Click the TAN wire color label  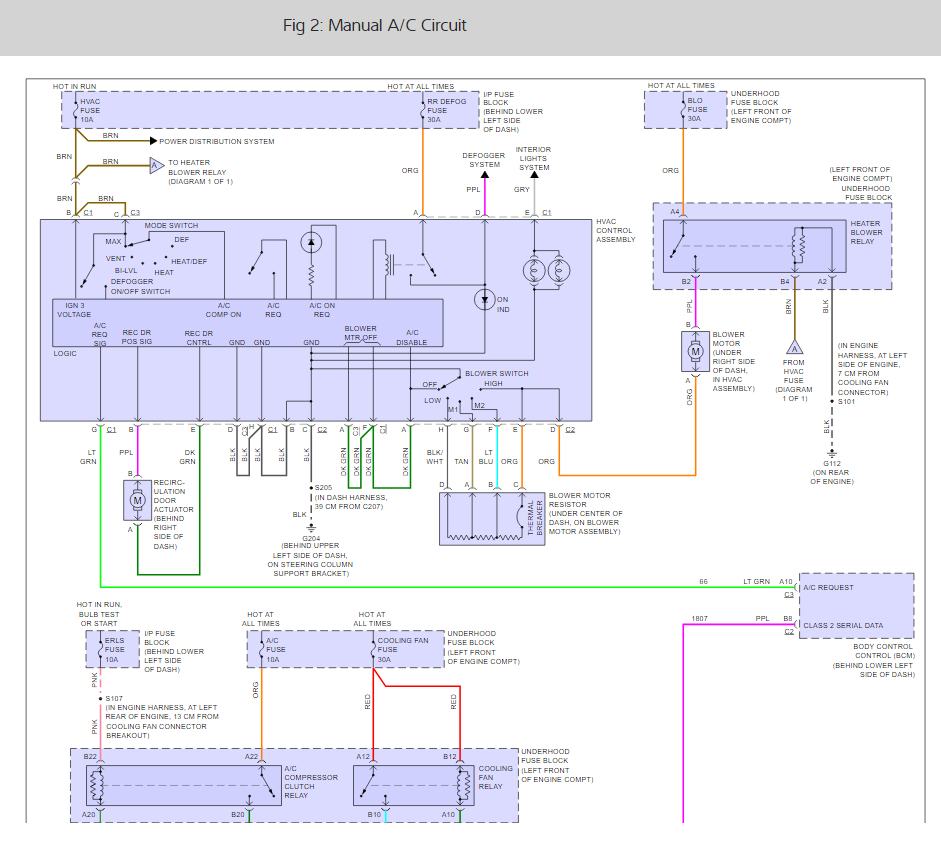point(461,462)
